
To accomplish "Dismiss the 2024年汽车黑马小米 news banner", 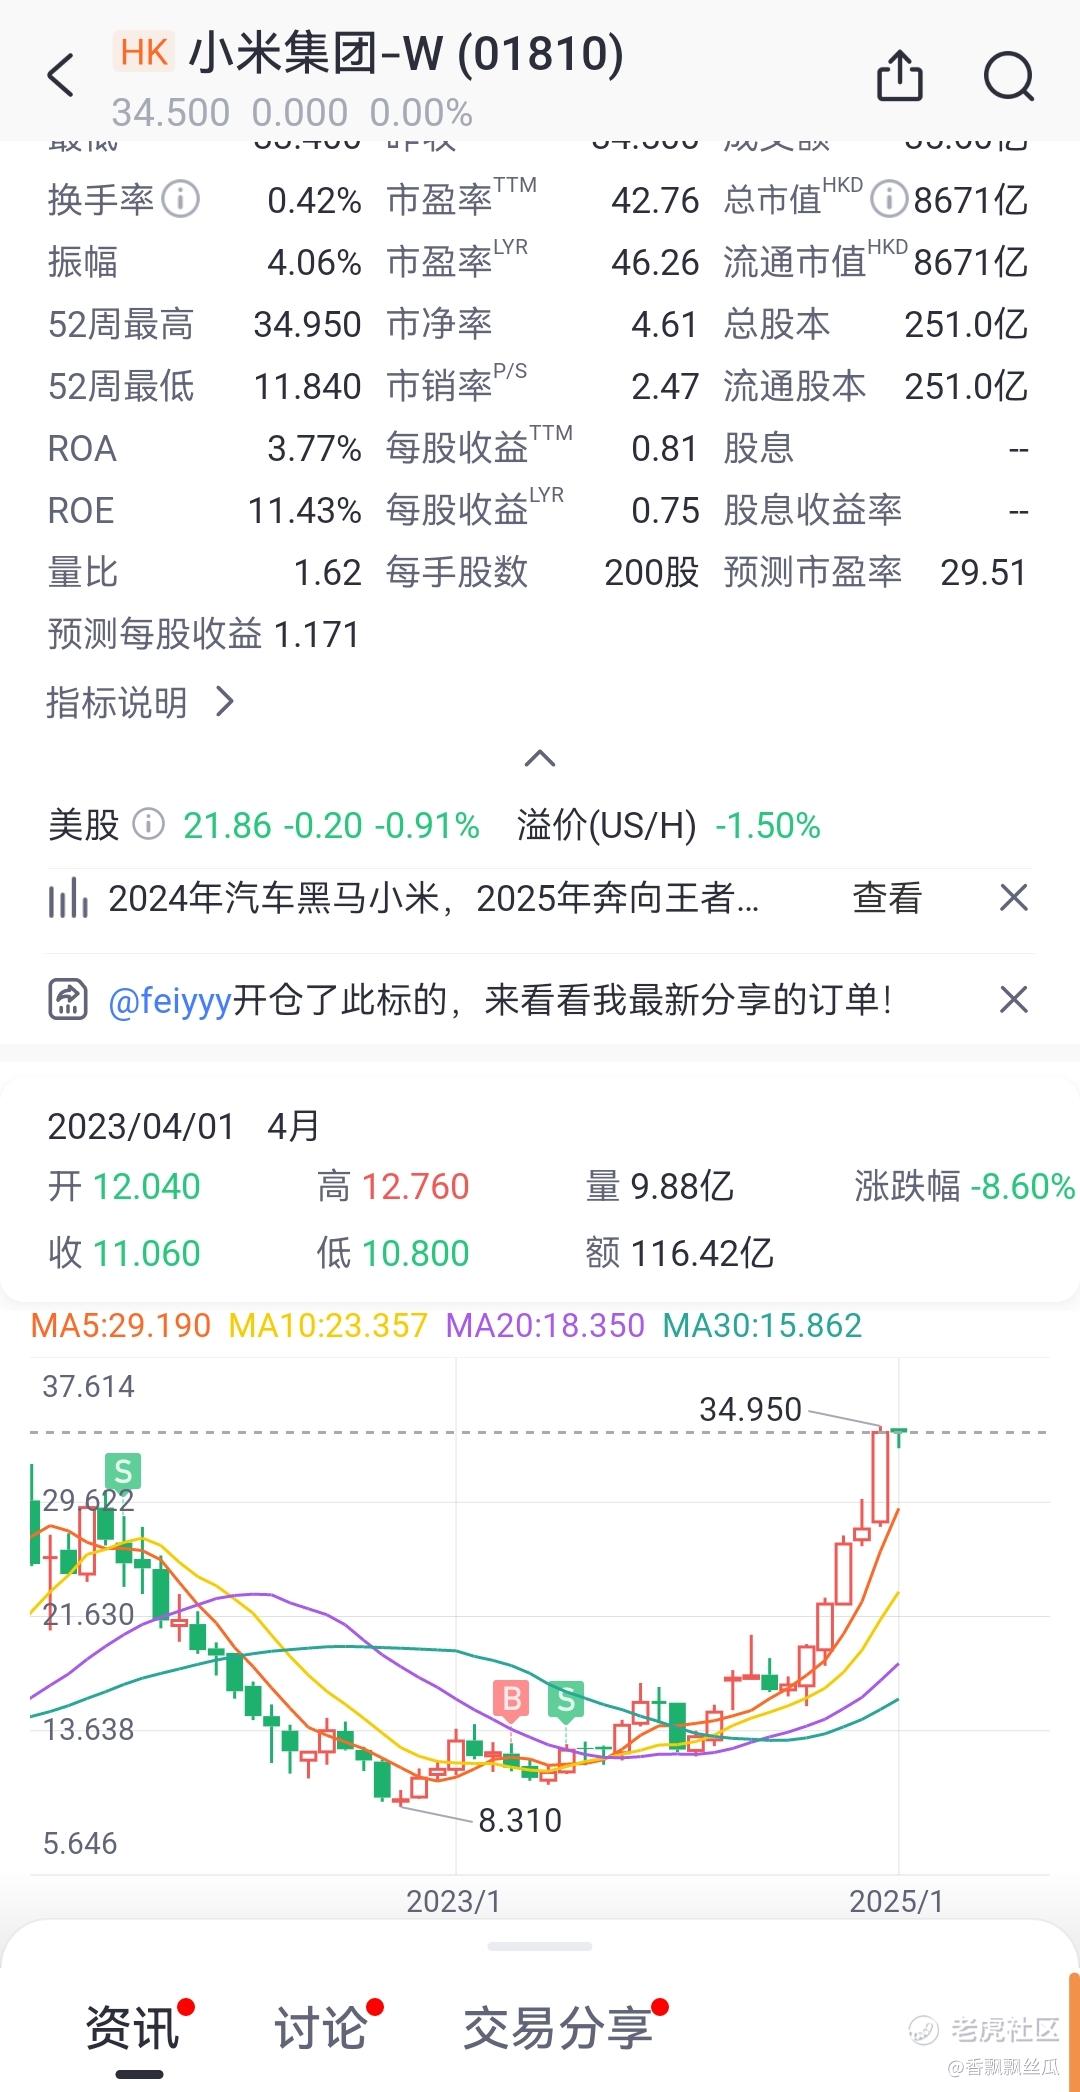I will click(1014, 897).
